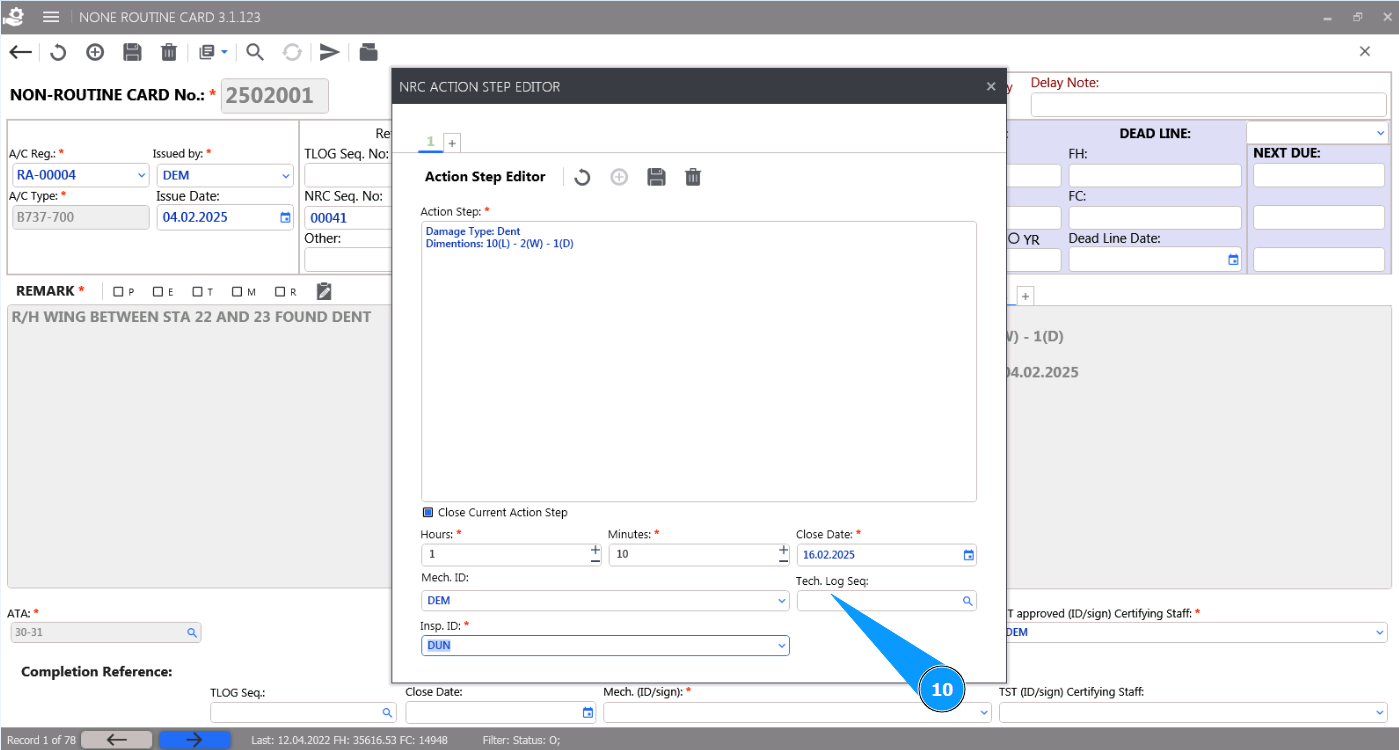Expand the Issued by dropdown

(x=285, y=176)
